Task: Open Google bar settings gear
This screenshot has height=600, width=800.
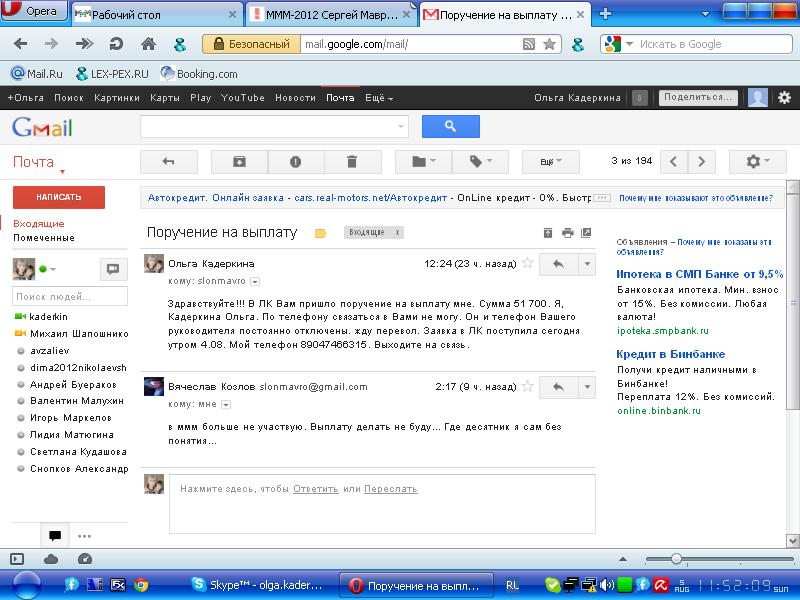Action: coord(784,97)
